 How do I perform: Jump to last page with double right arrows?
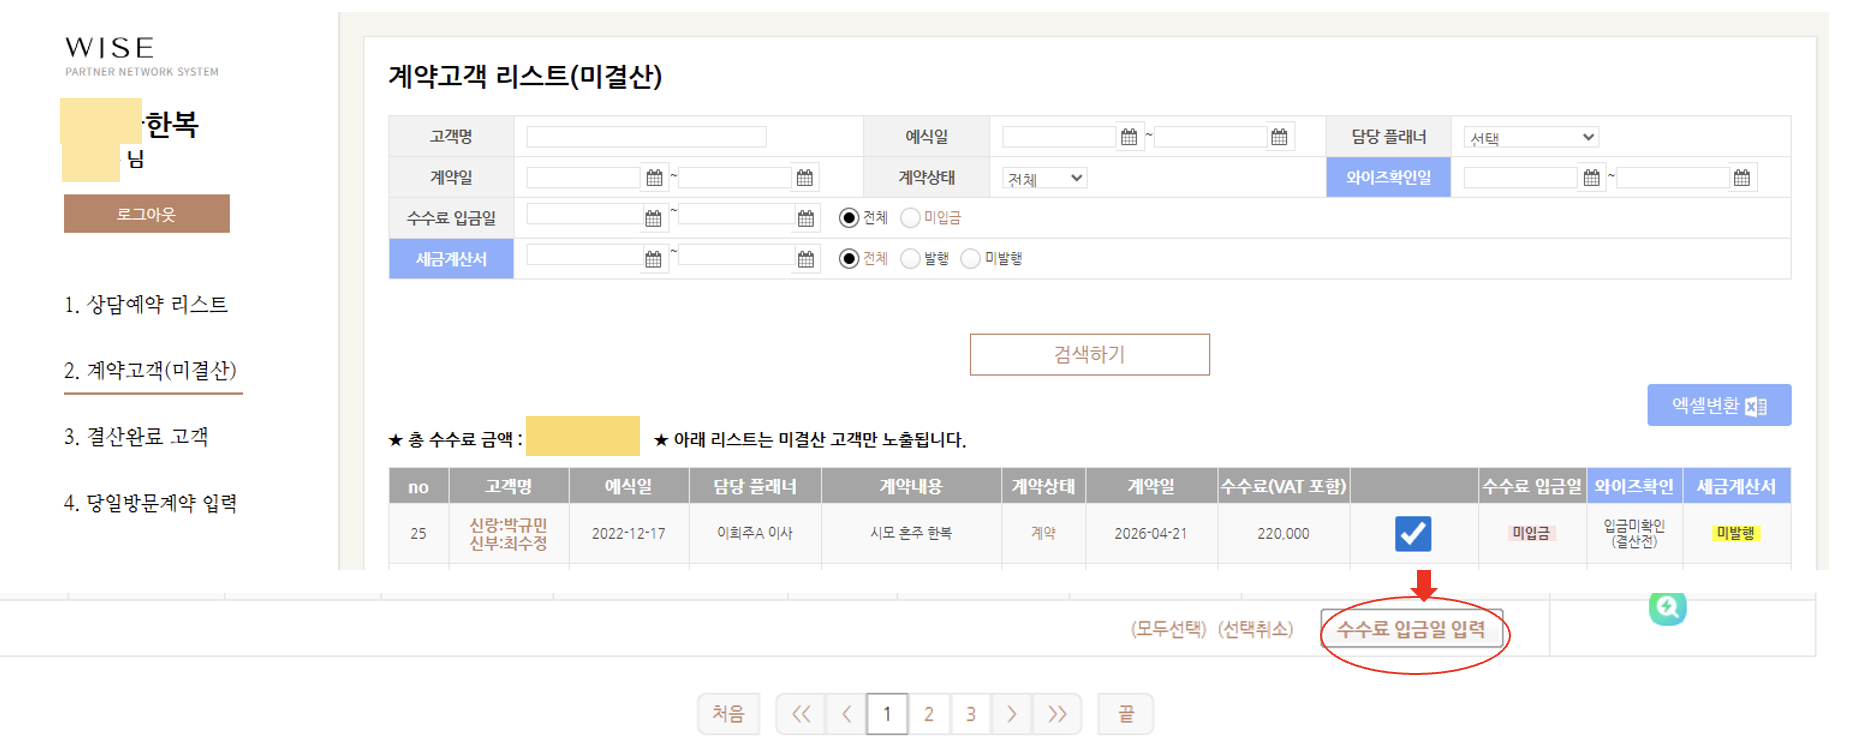coord(1057,714)
